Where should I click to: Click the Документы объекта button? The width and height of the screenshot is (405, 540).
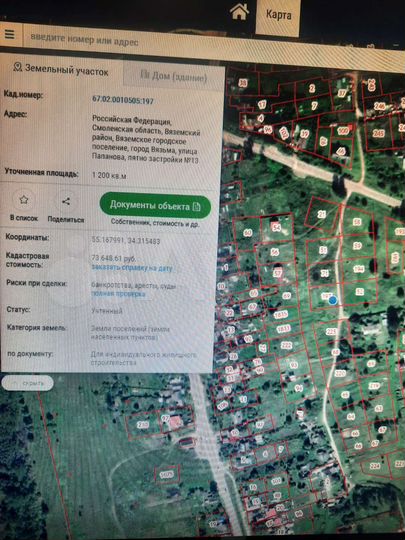coord(155,206)
